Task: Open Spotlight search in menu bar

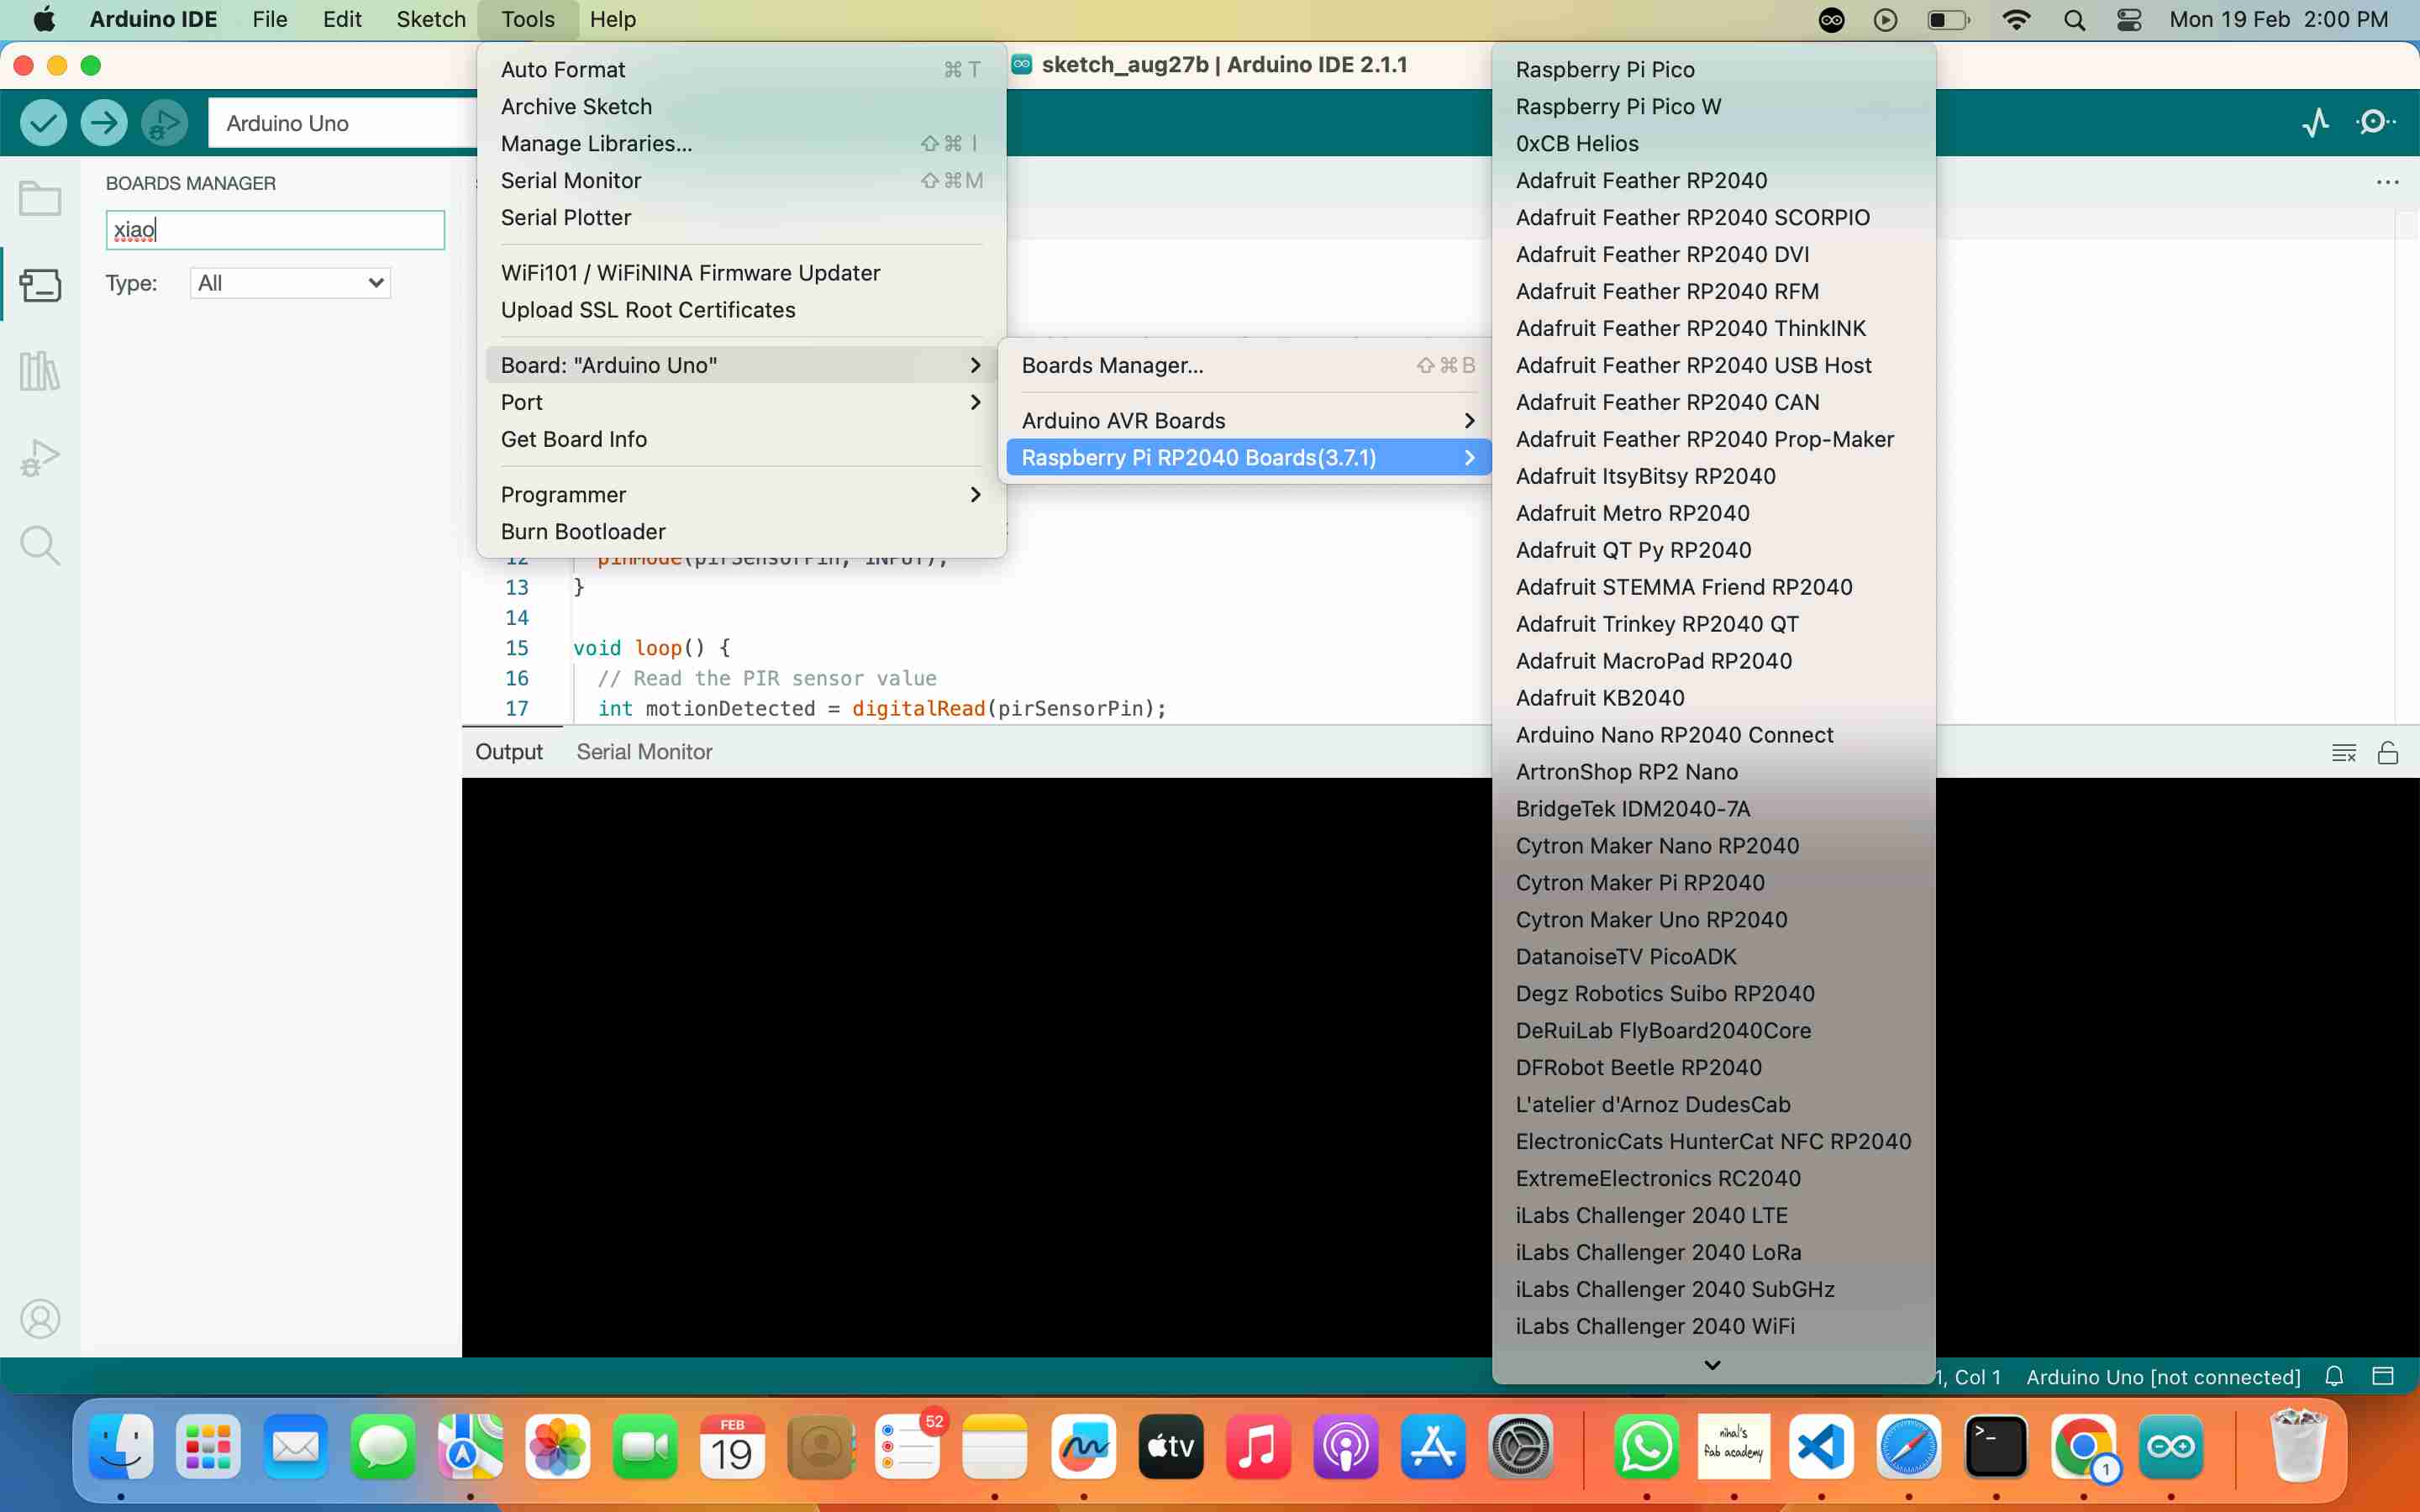Action: [2074, 19]
